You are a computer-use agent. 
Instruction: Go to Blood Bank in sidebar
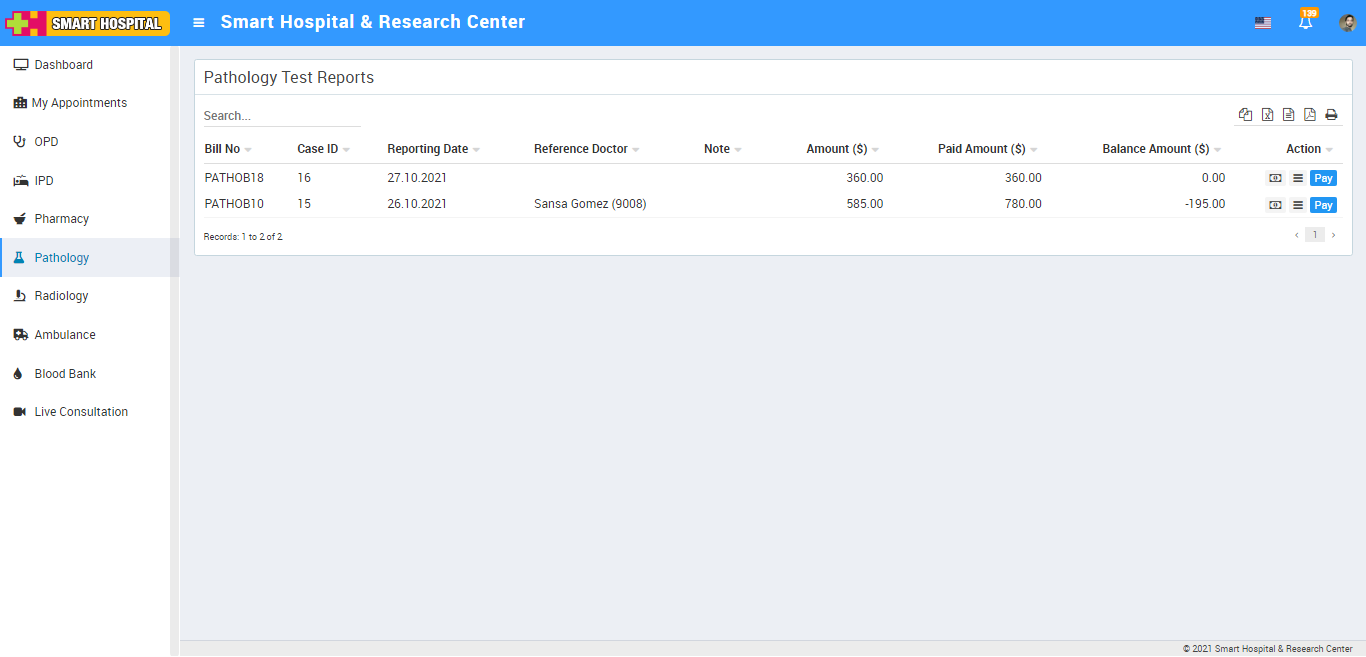click(x=65, y=374)
